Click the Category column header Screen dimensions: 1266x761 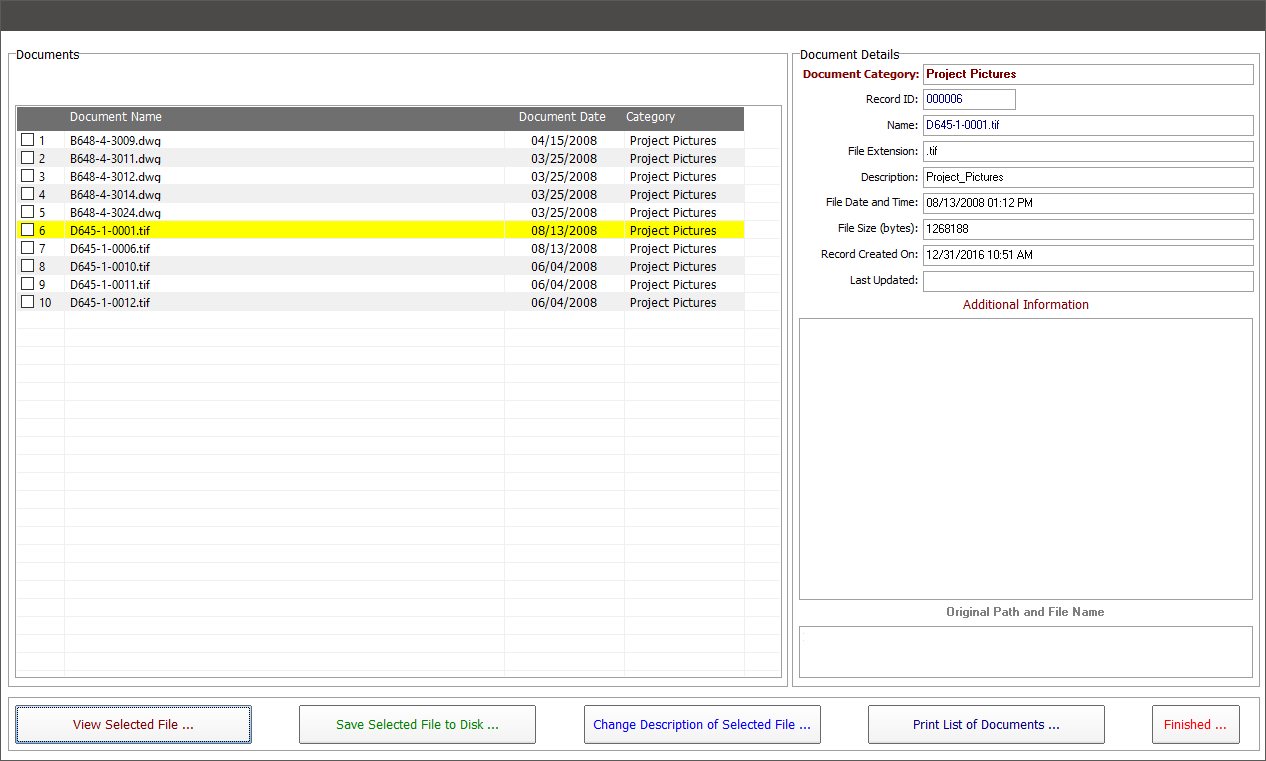tap(651, 117)
